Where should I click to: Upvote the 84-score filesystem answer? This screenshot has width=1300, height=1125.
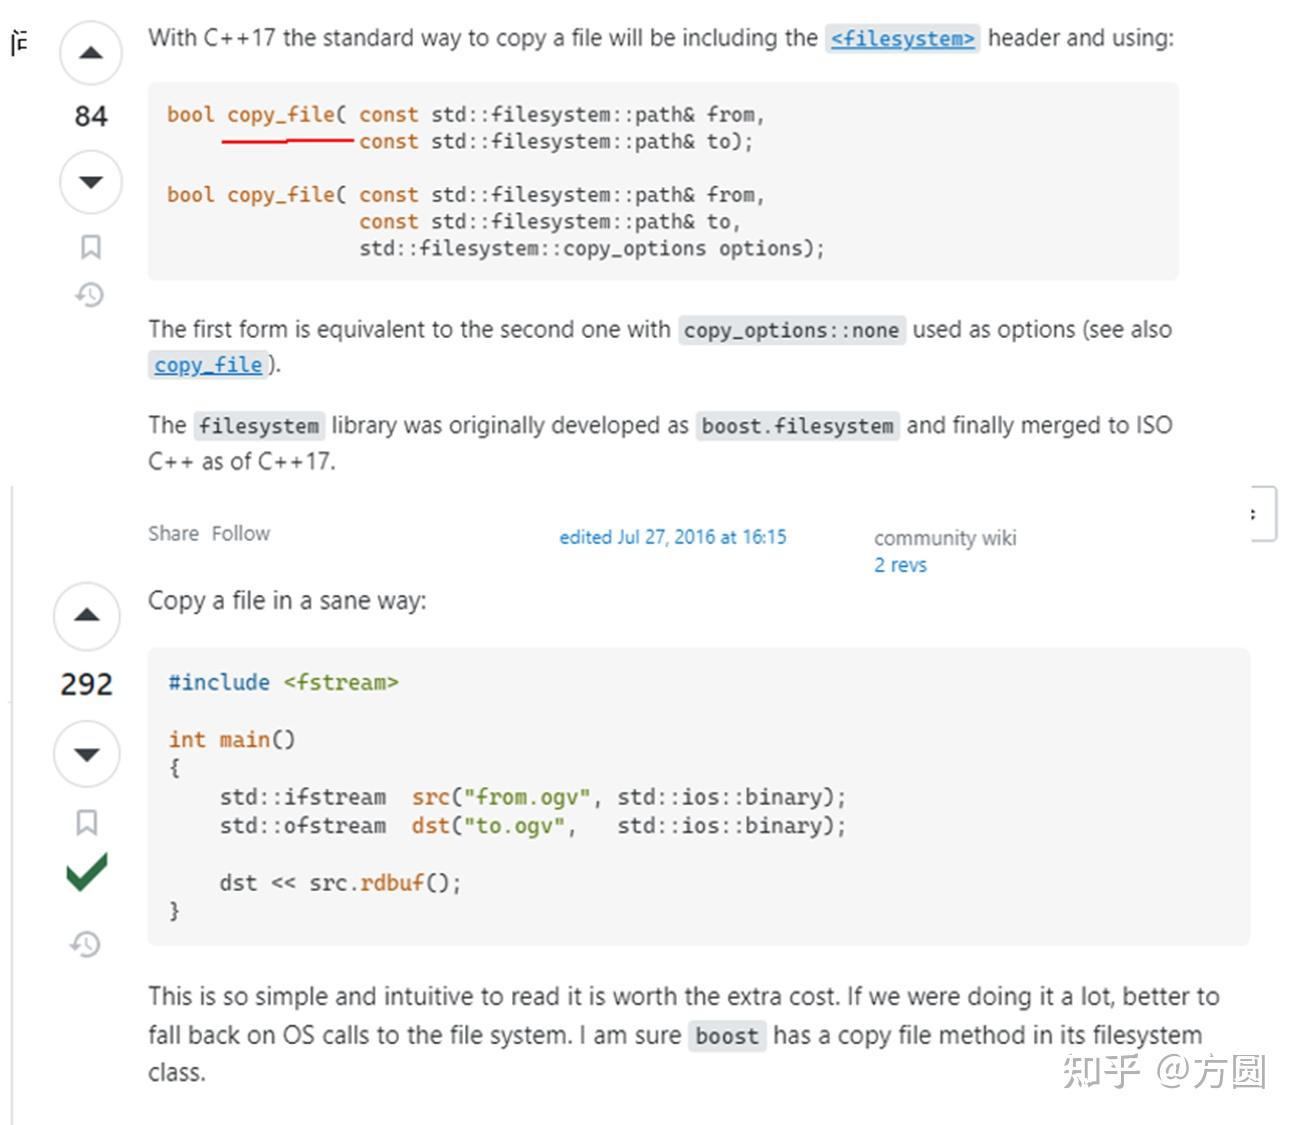(x=91, y=53)
